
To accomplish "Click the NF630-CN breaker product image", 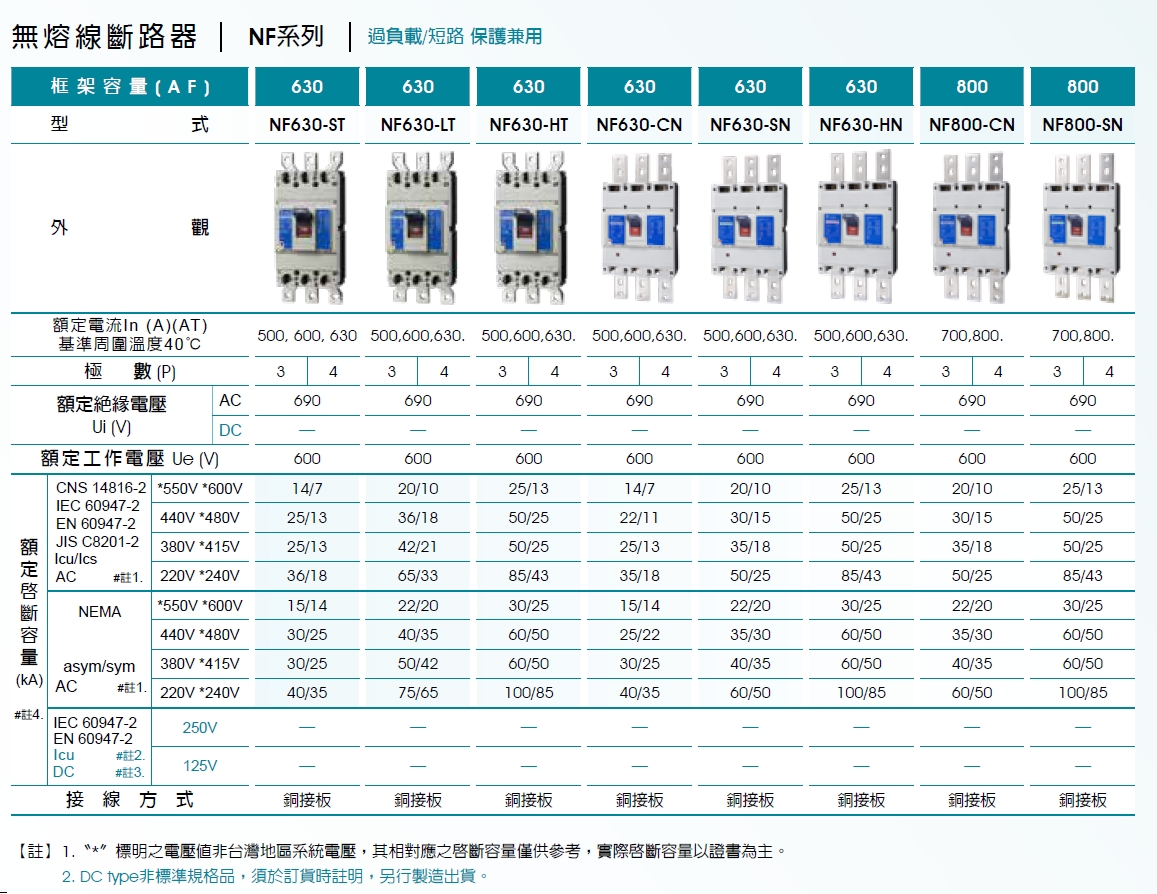I will (x=639, y=228).
